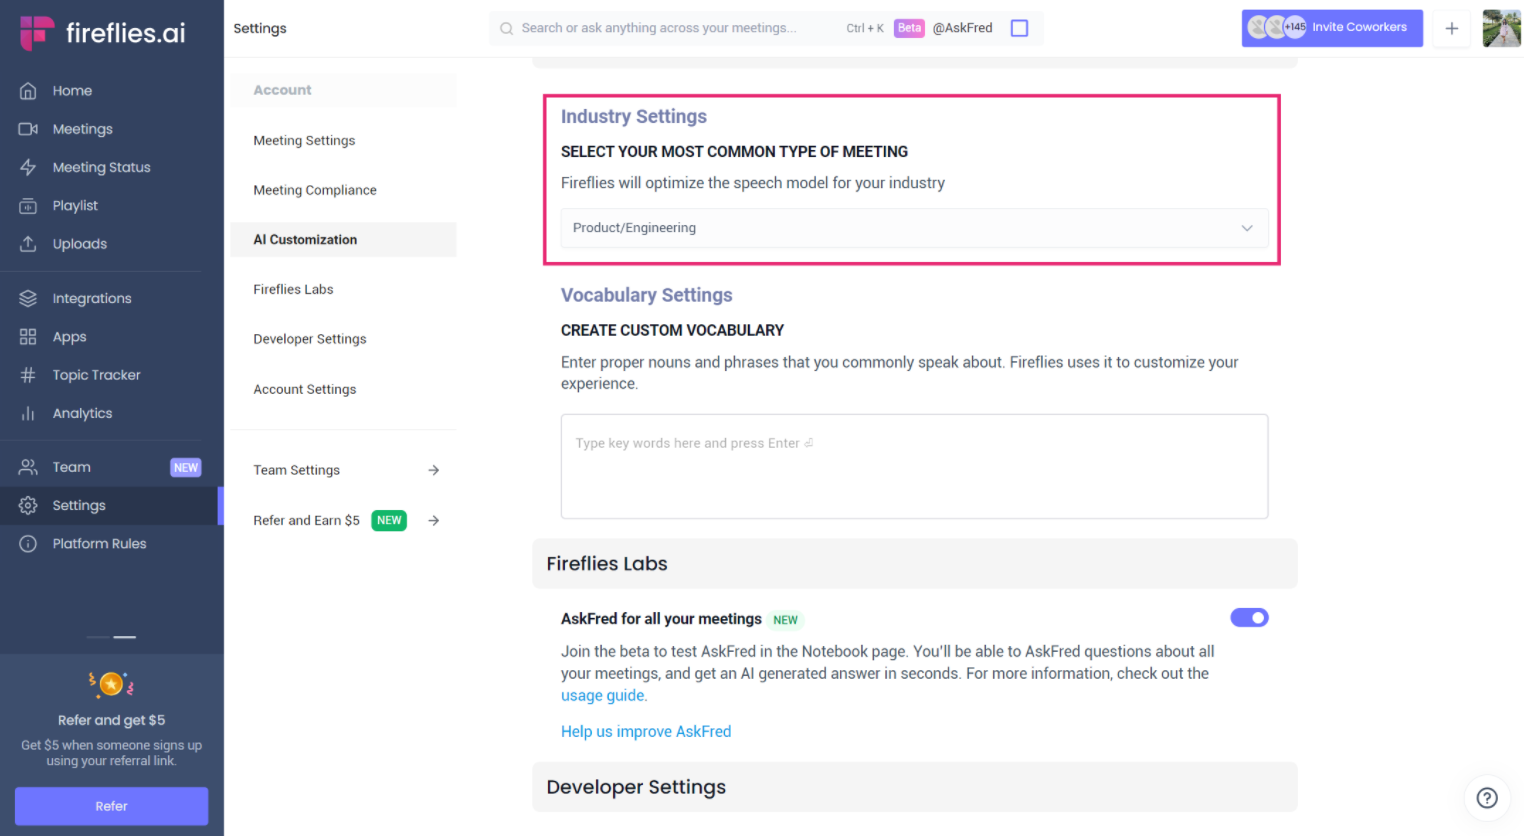Go to Home in sidebar
Screen dimensions: 1524x836
[72, 91]
